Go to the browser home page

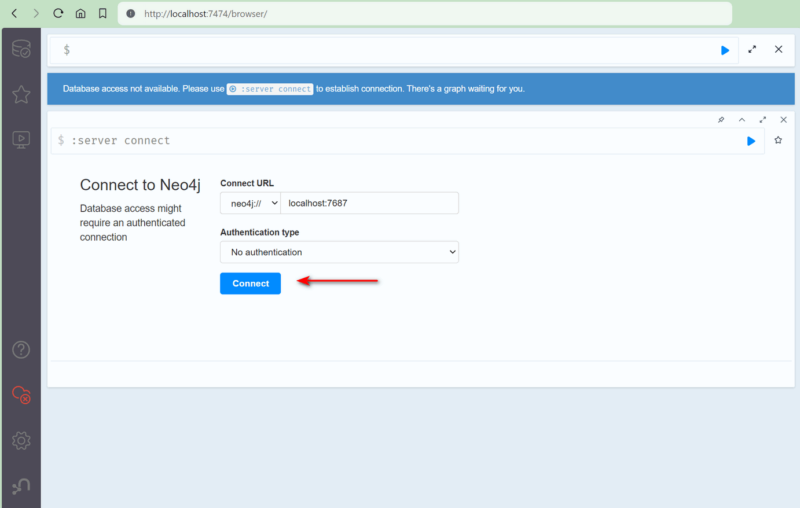pyautogui.click(x=81, y=13)
